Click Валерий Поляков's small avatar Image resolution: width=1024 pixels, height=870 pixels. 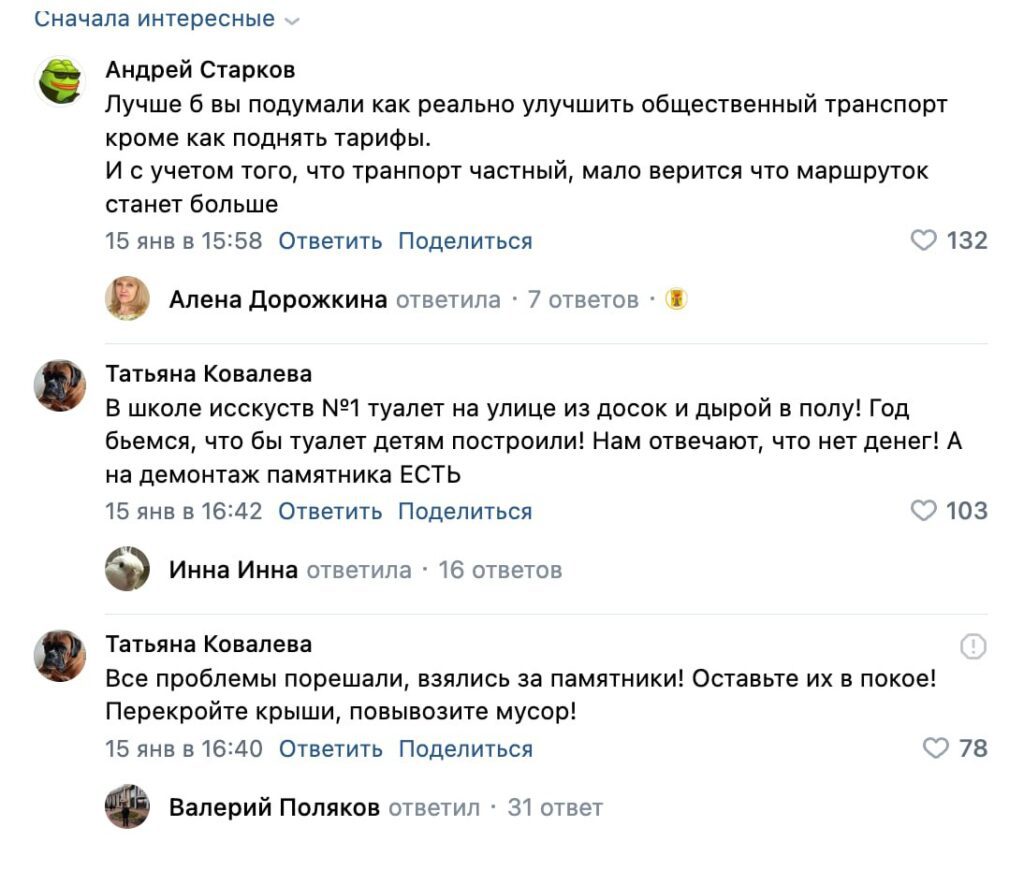point(128,807)
